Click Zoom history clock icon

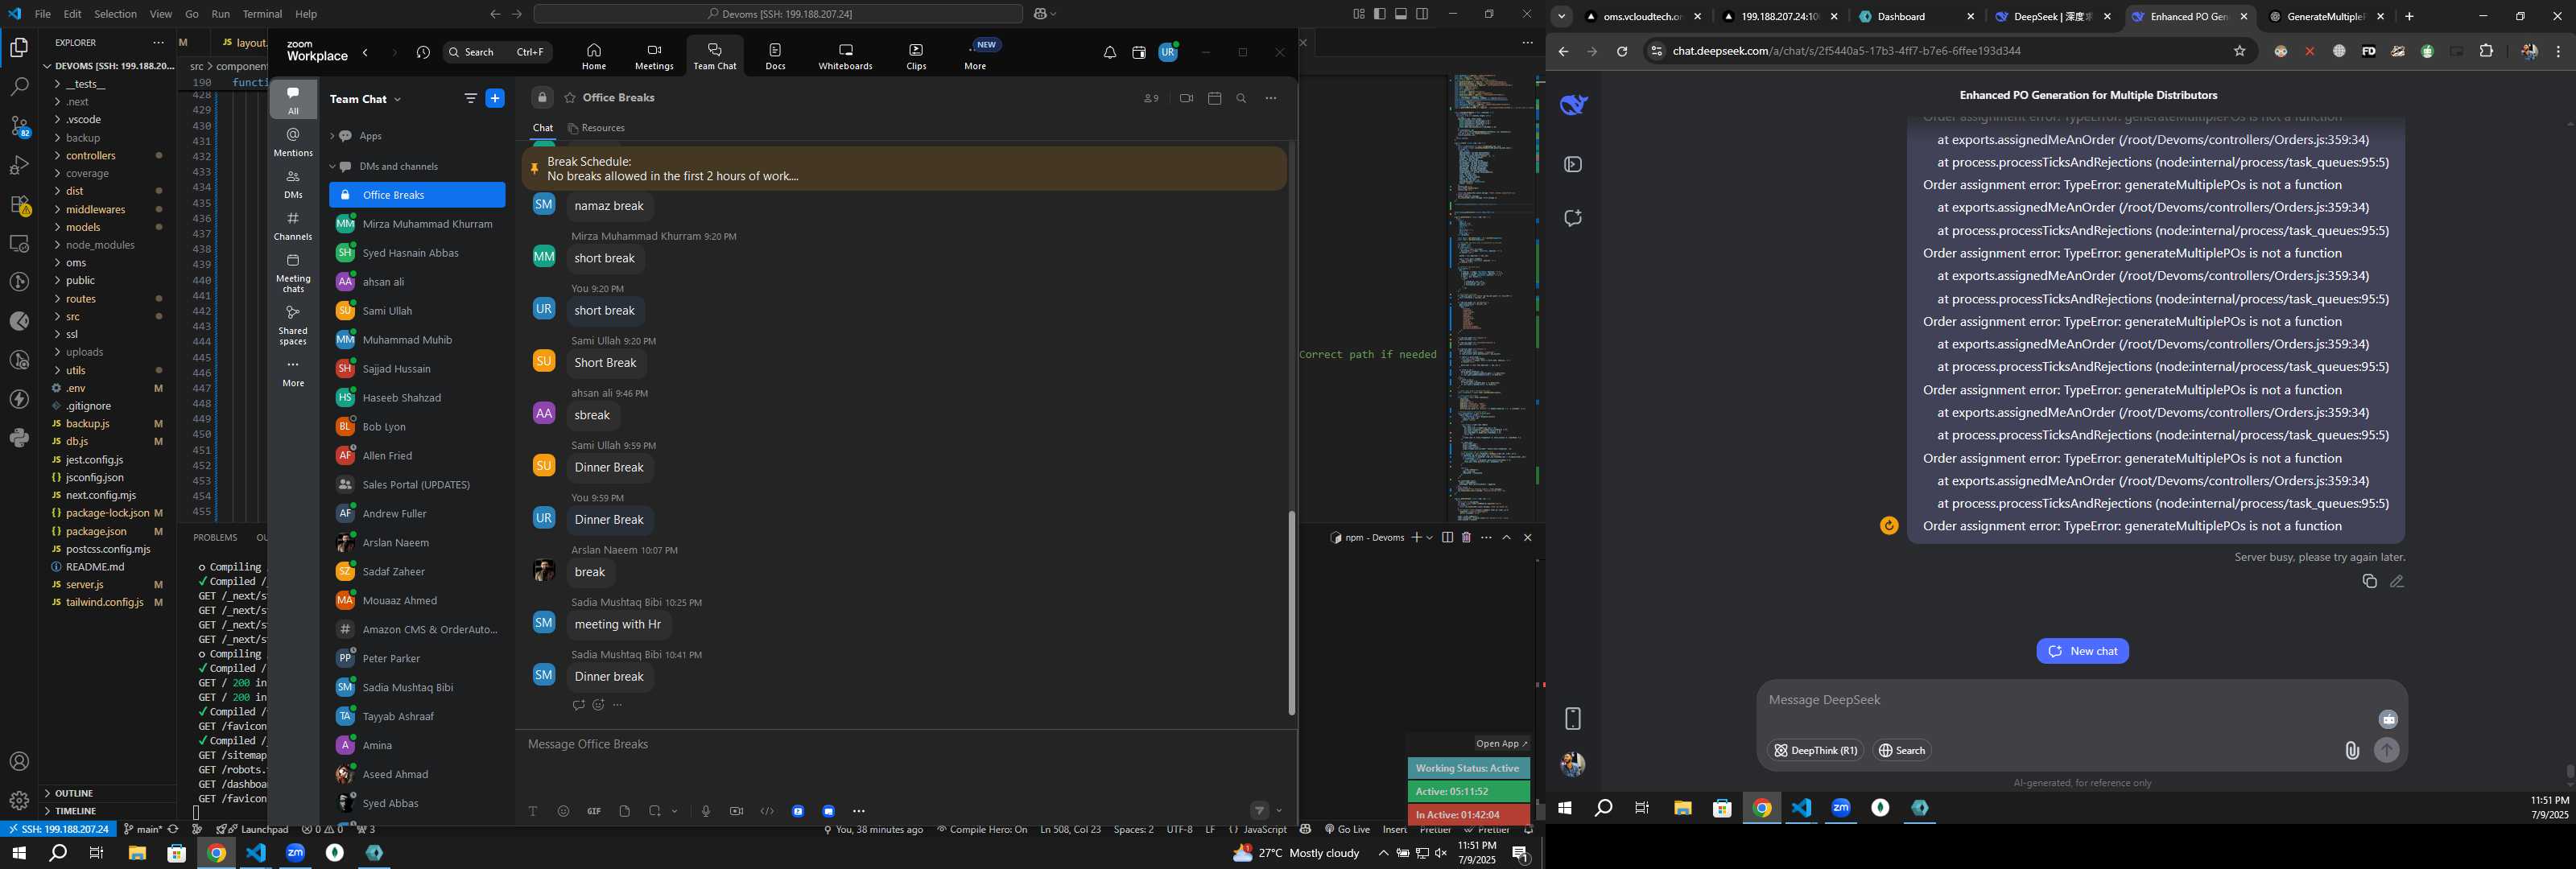(423, 53)
